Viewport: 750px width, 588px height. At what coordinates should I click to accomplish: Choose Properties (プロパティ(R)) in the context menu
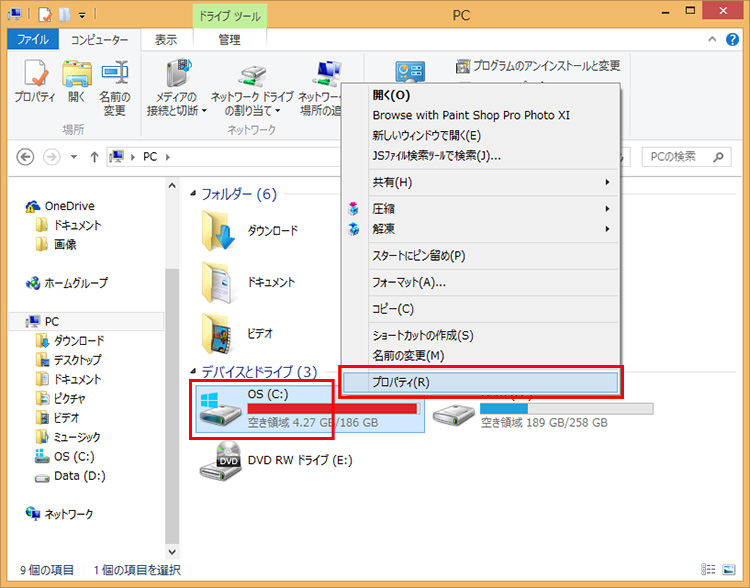[480, 382]
